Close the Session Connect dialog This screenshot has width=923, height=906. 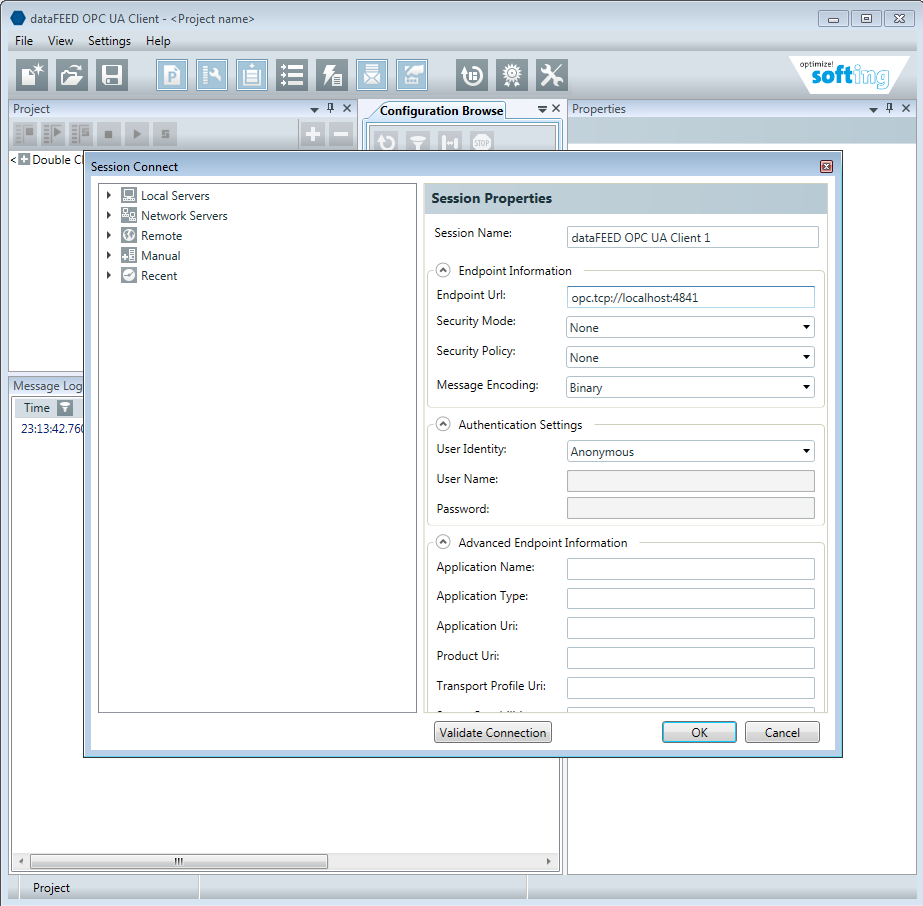point(826,167)
